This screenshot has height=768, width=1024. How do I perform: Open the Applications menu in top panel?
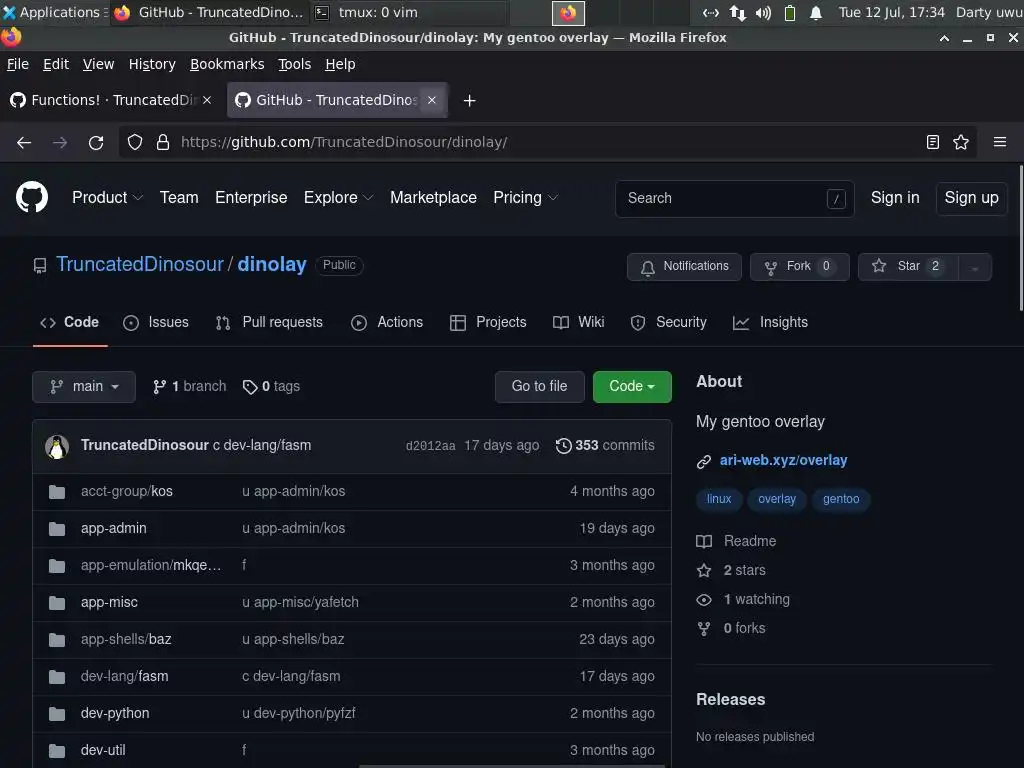(54, 12)
